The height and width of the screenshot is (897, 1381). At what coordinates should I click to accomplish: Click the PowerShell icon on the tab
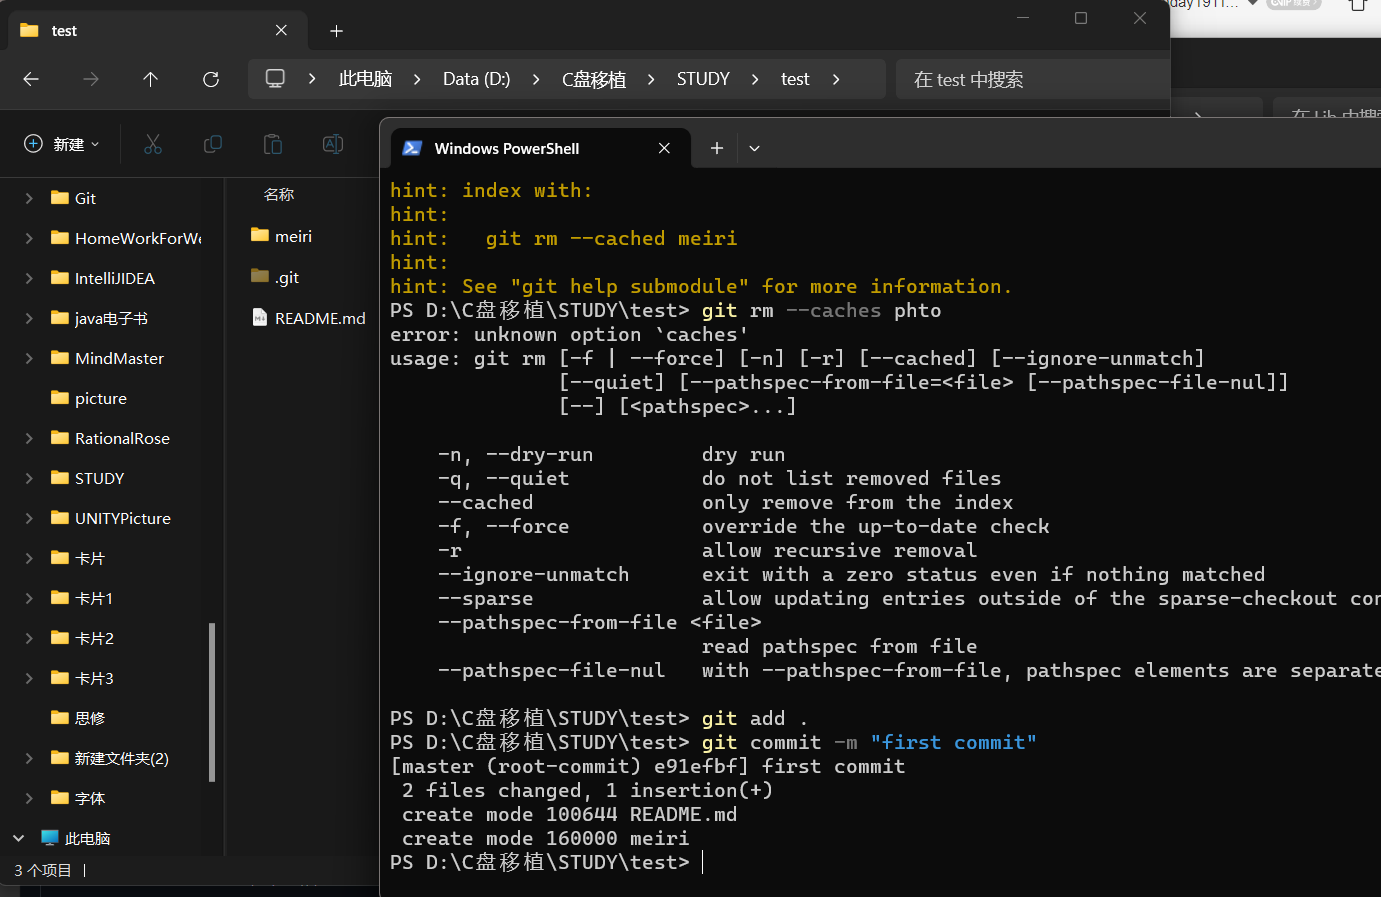click(x=412, y=148)
